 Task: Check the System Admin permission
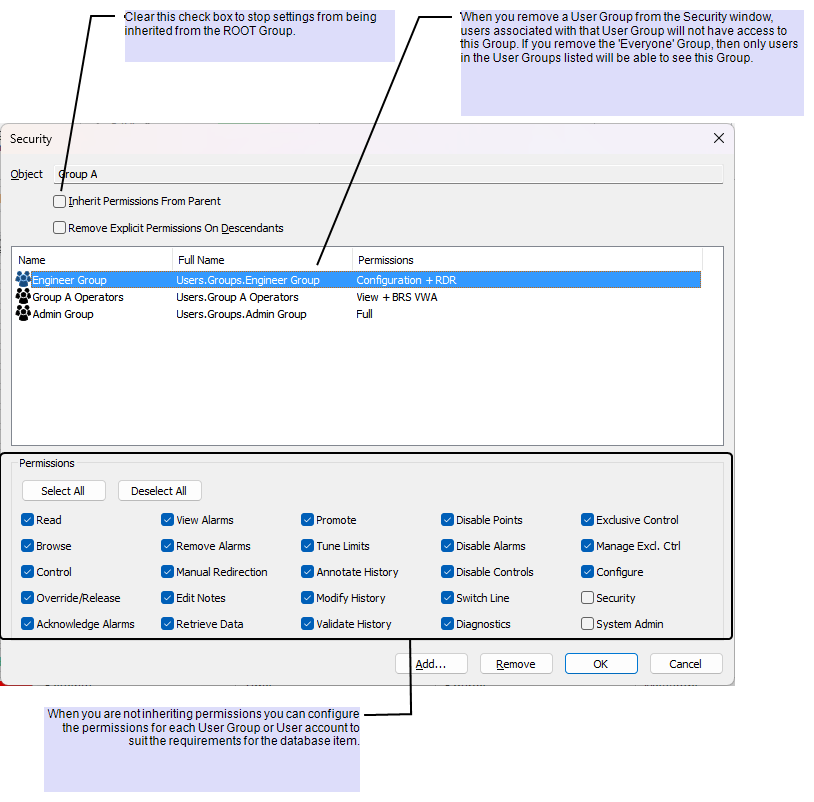(588, 624)
